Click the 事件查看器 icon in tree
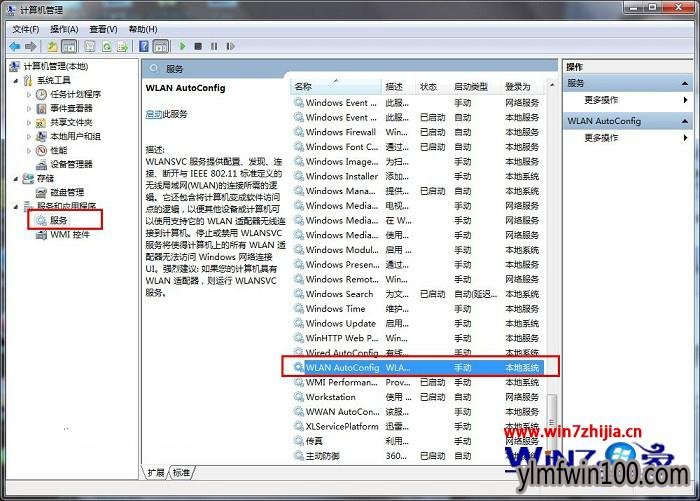 click(41, 108)
